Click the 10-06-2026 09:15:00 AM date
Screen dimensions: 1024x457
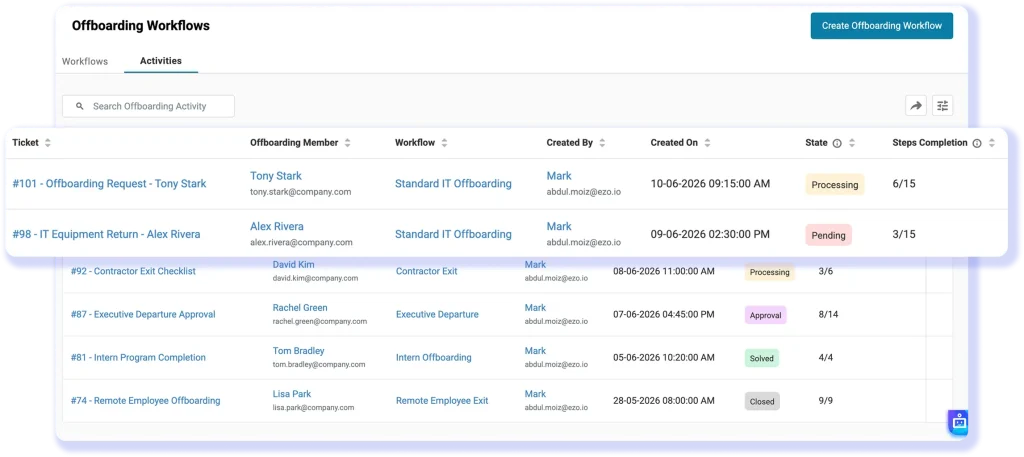click(x=711, y=184)
